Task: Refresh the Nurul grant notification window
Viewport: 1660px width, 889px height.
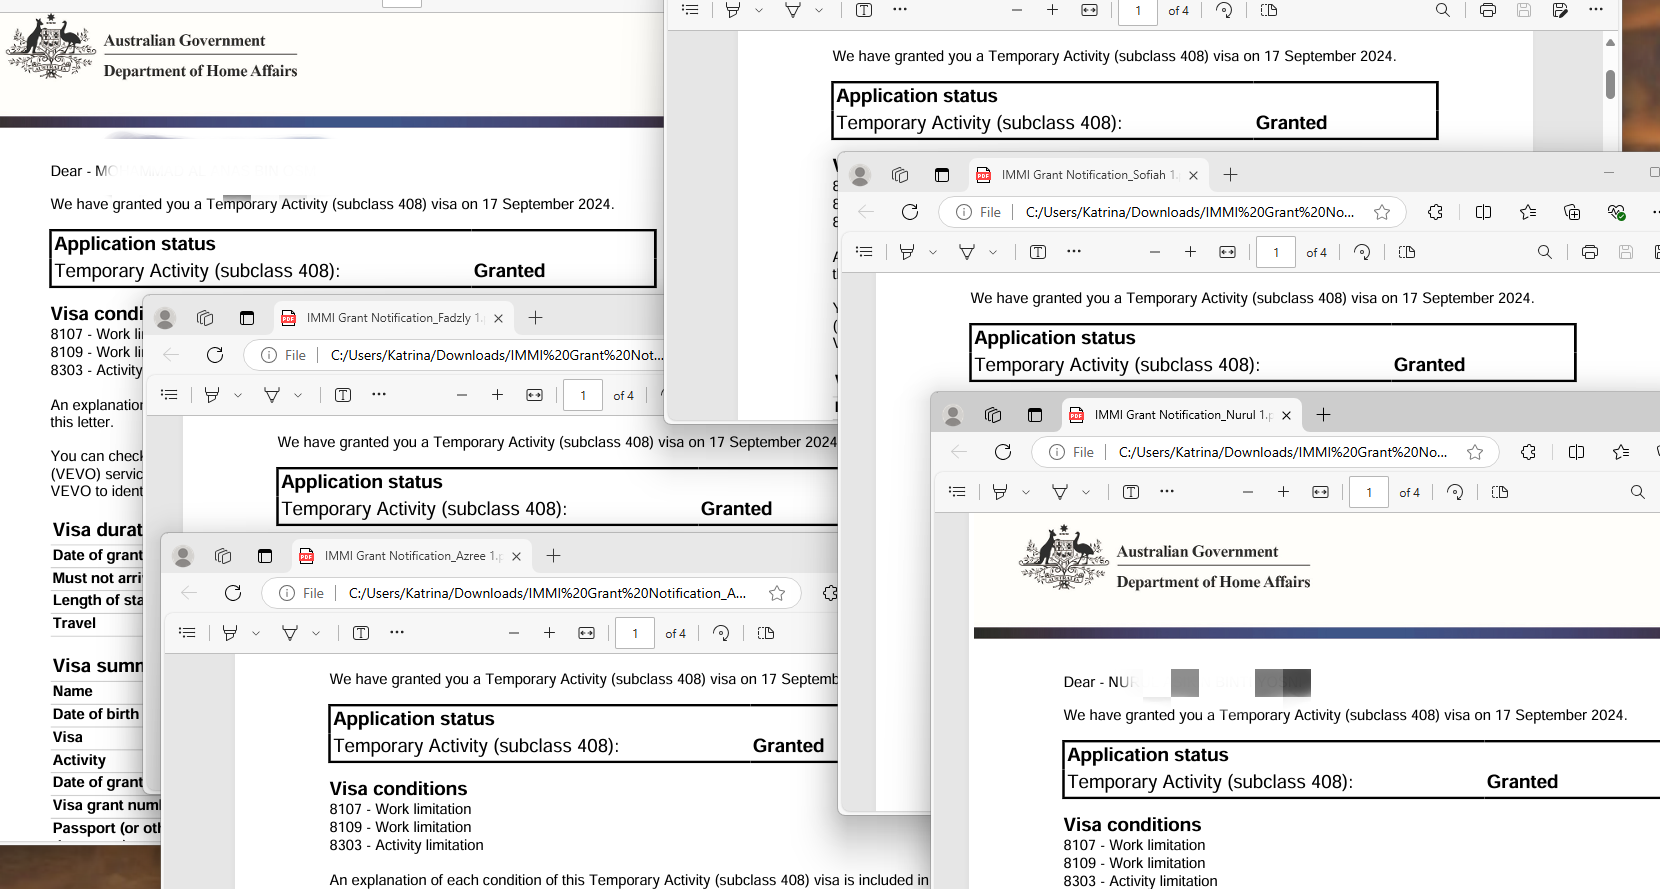Action: 1003,452
